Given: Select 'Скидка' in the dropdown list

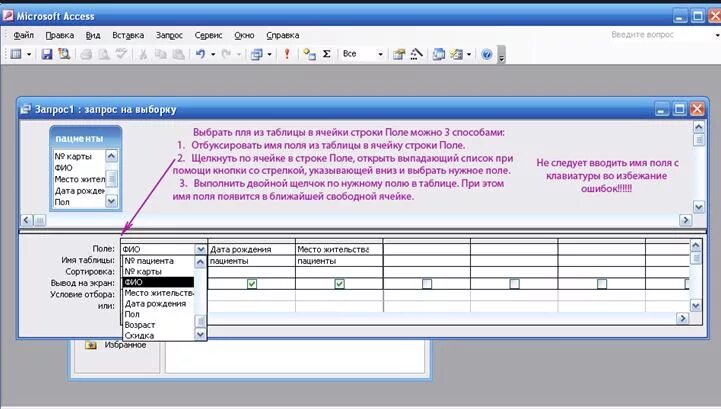Looking at the screenshot, I should tap(159, 336).
